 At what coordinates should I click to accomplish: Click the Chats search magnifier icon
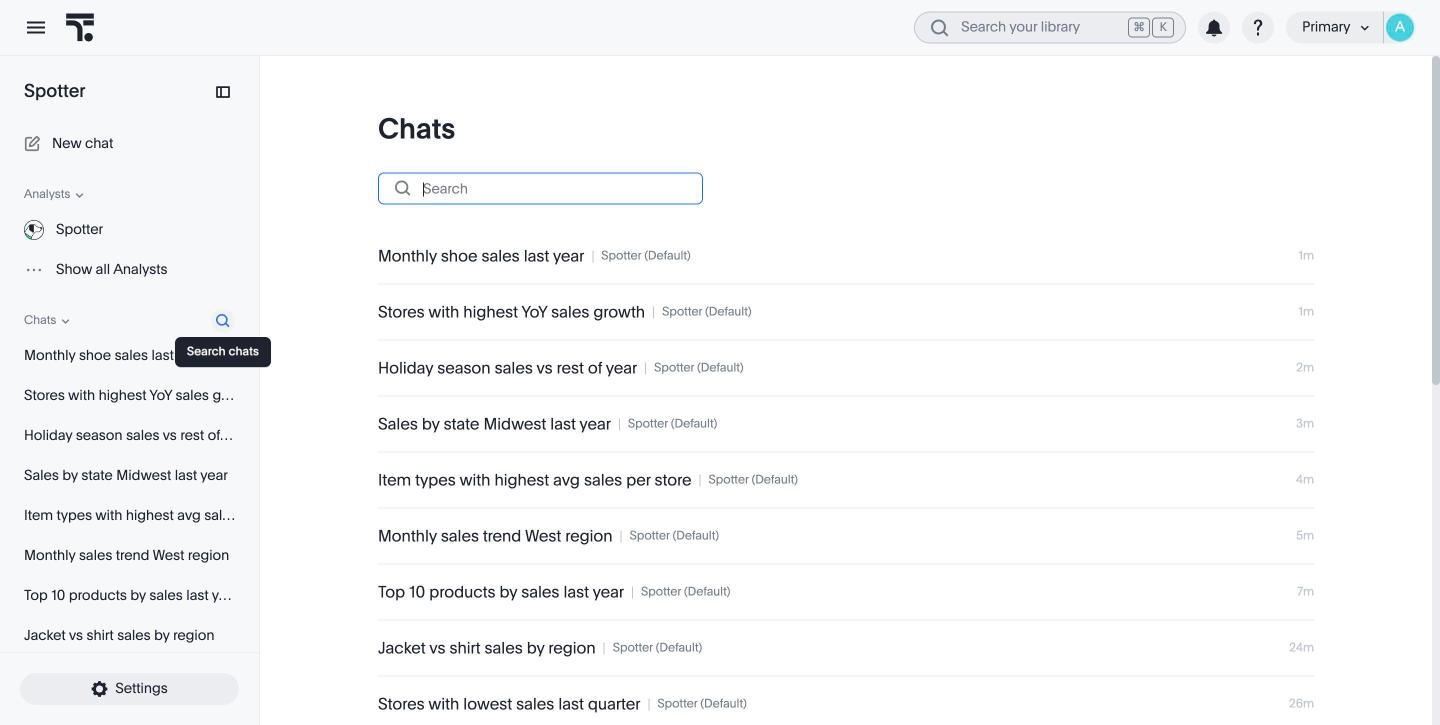click(402, 189)
